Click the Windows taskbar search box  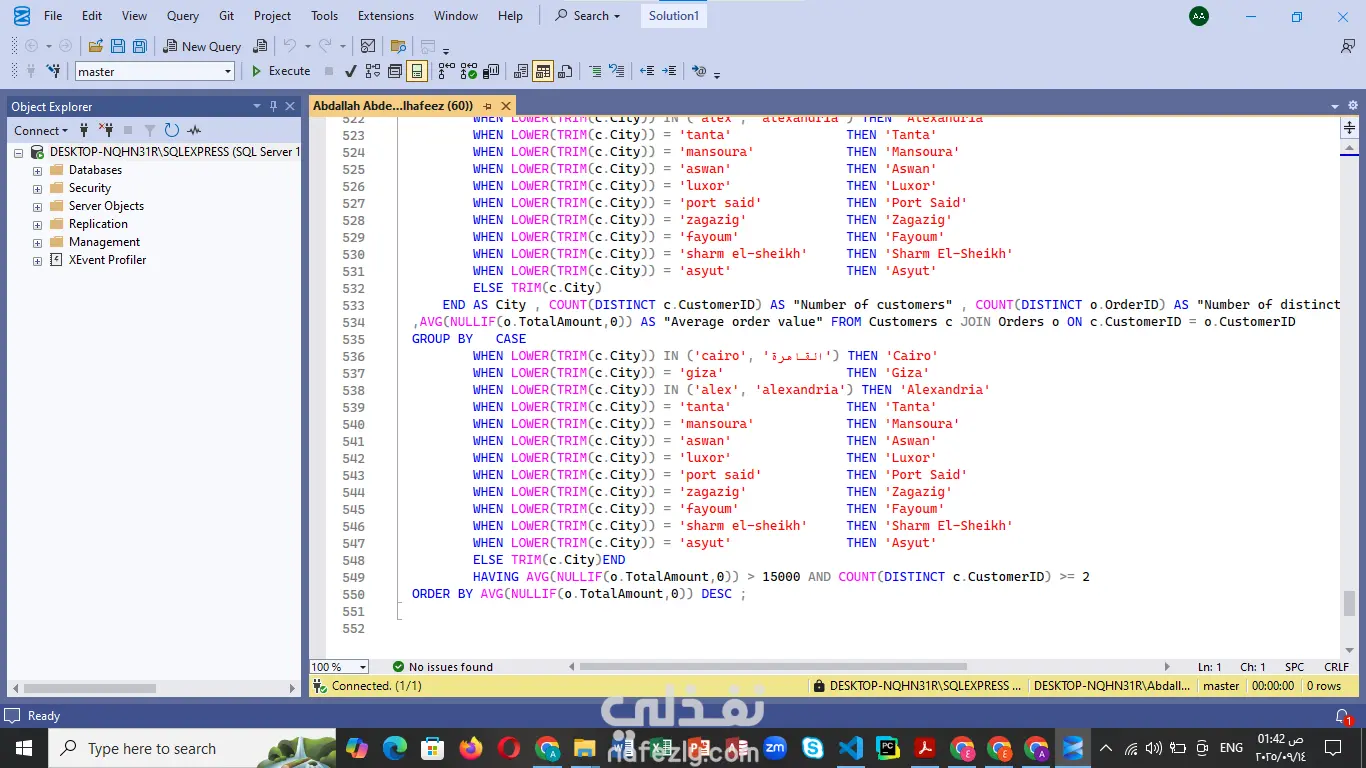[x=150, y=748]
